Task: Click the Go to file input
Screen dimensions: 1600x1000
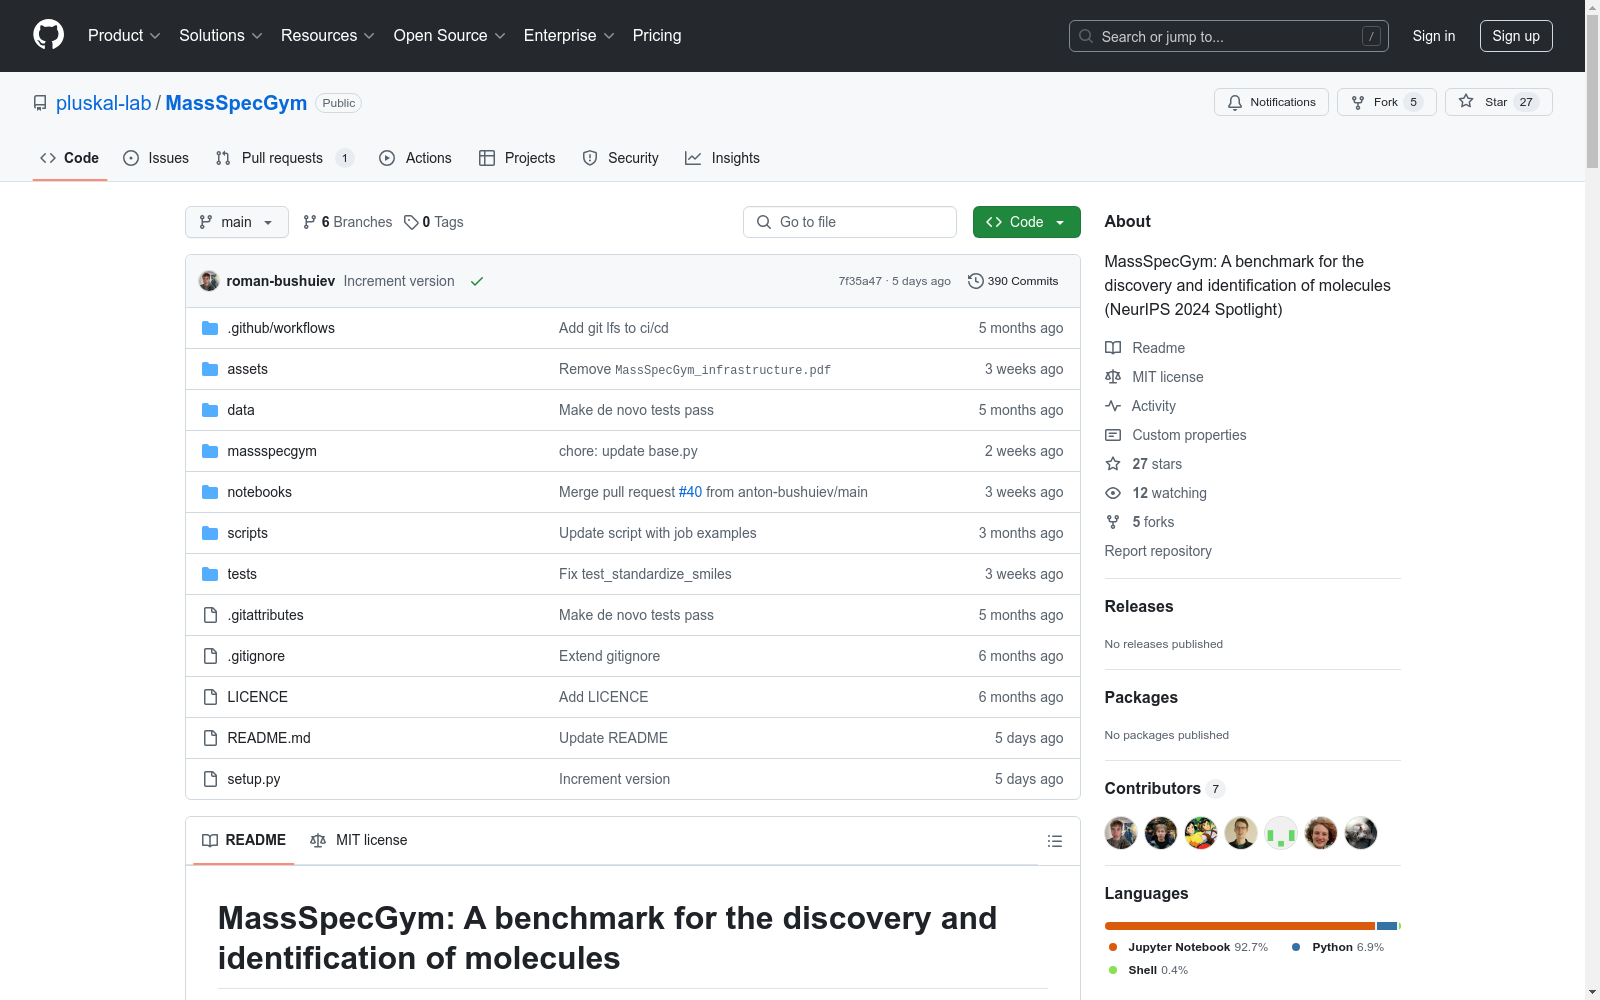Action: [850, 222]
